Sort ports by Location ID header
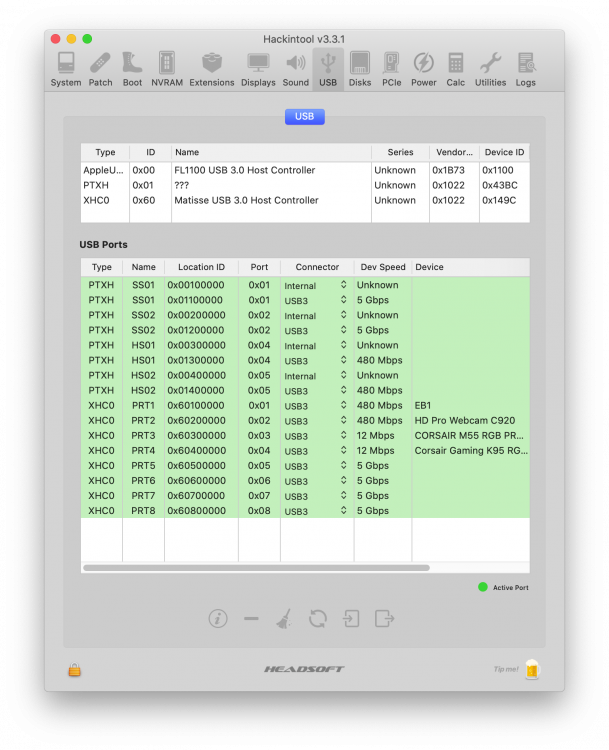 [201, 267]
